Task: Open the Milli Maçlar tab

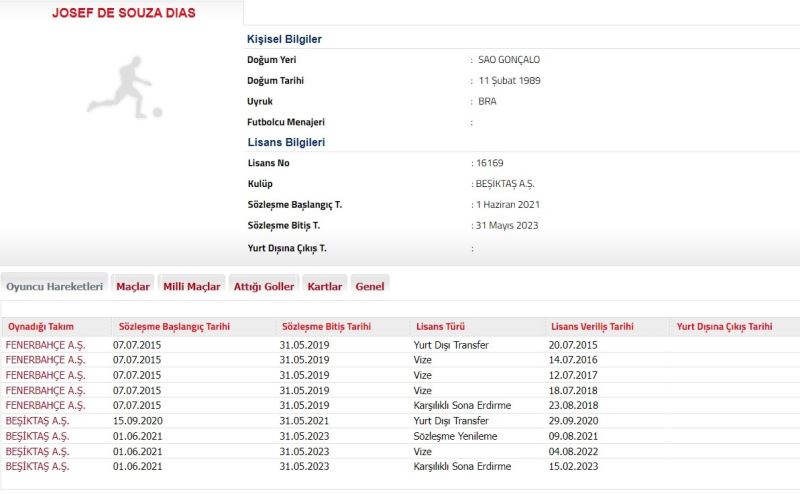Action: point(191,286)
